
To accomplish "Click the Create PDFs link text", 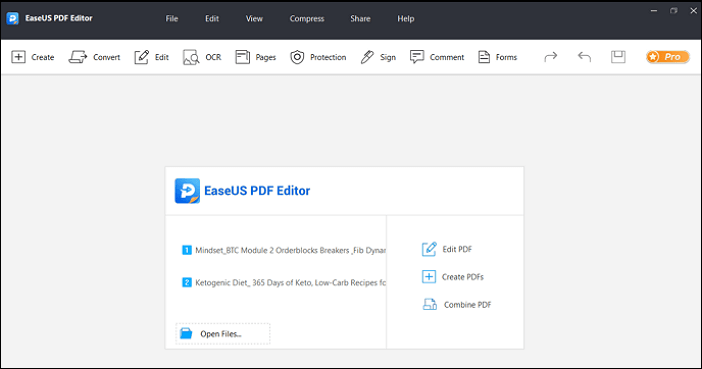I will coord(463,277).
